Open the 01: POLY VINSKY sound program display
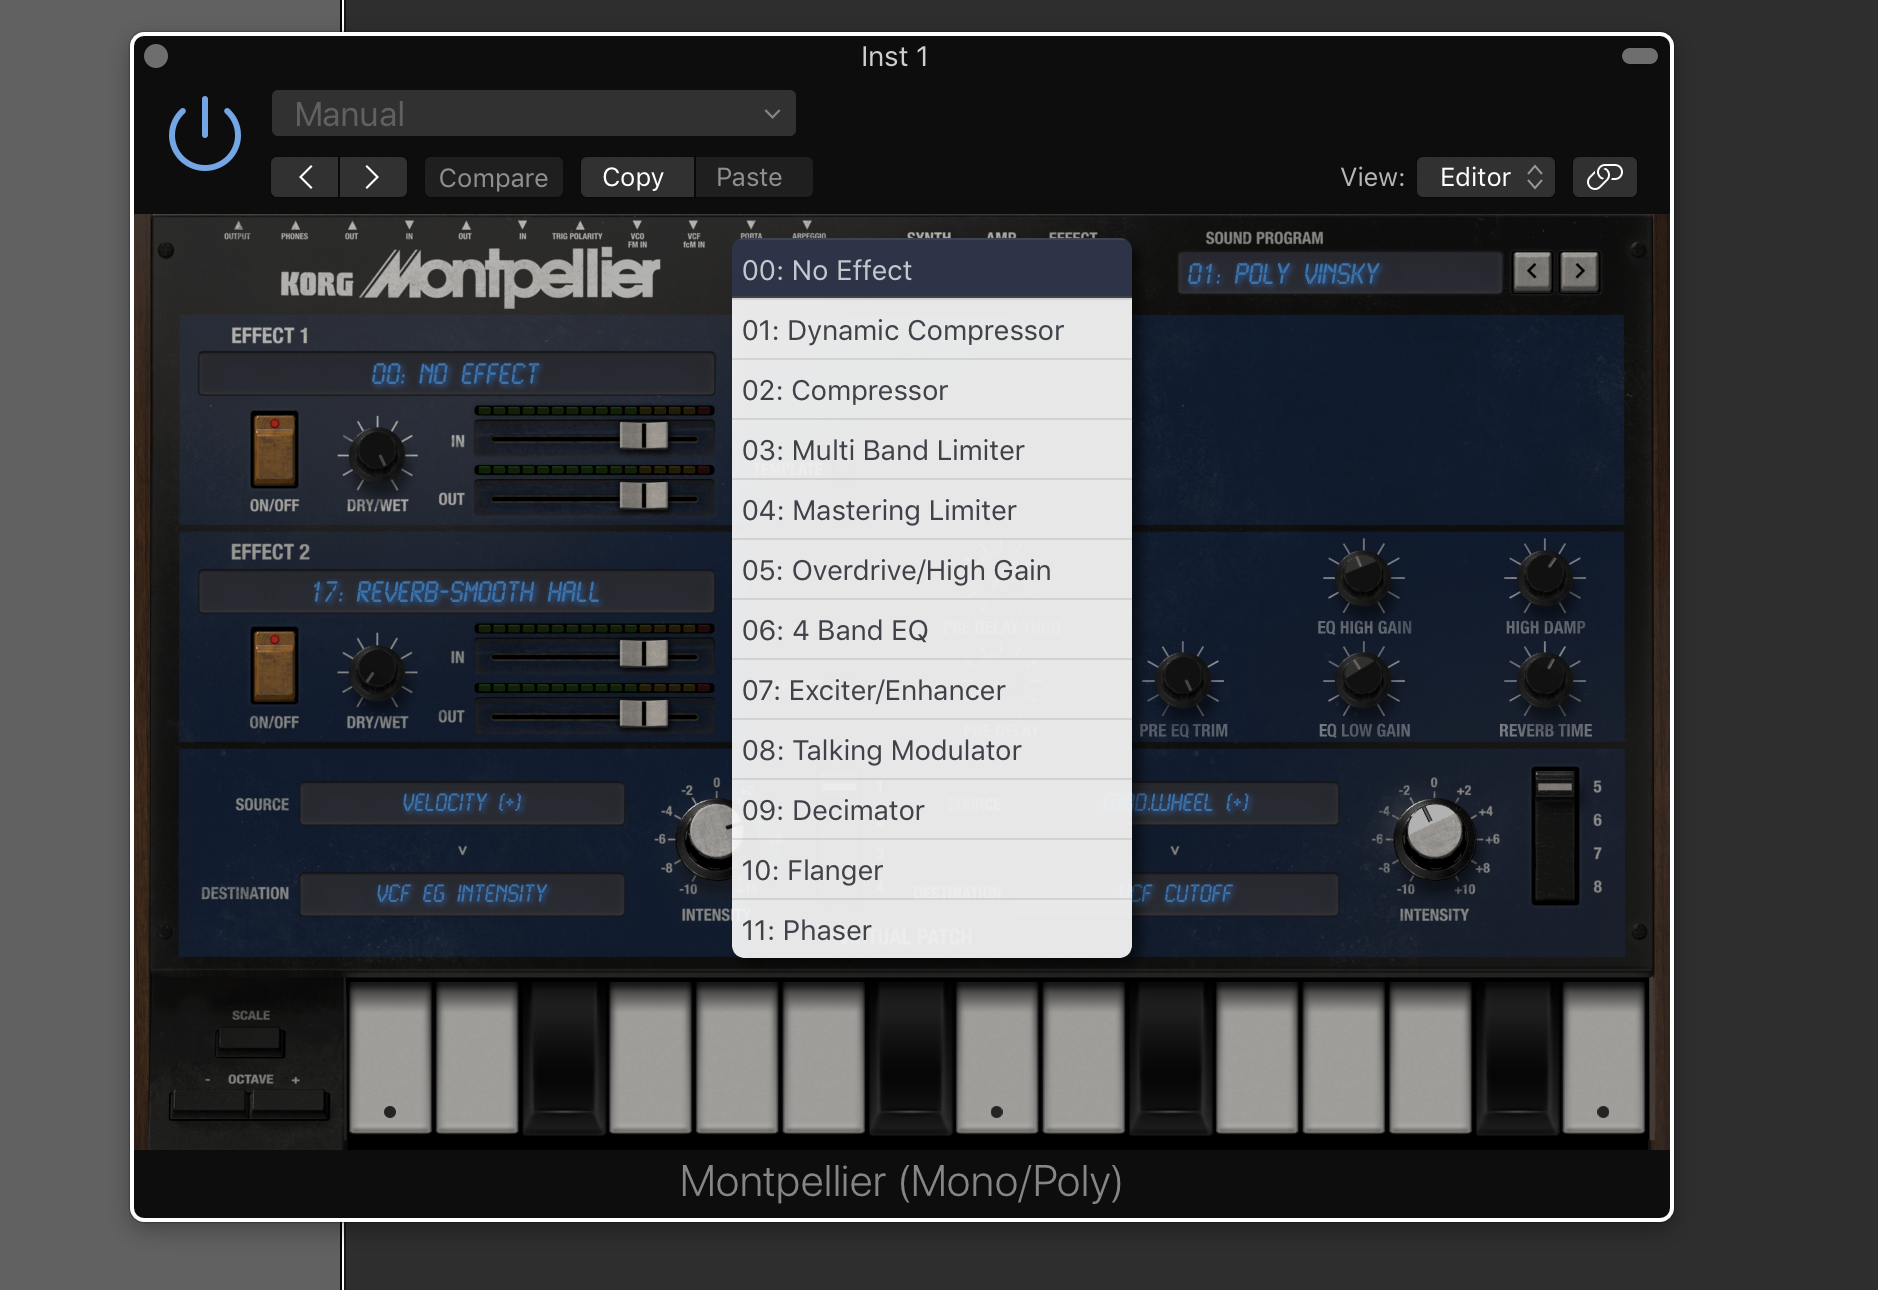The width and height of the screenshot is (1878, 1290). click(x=1340, y=273)
